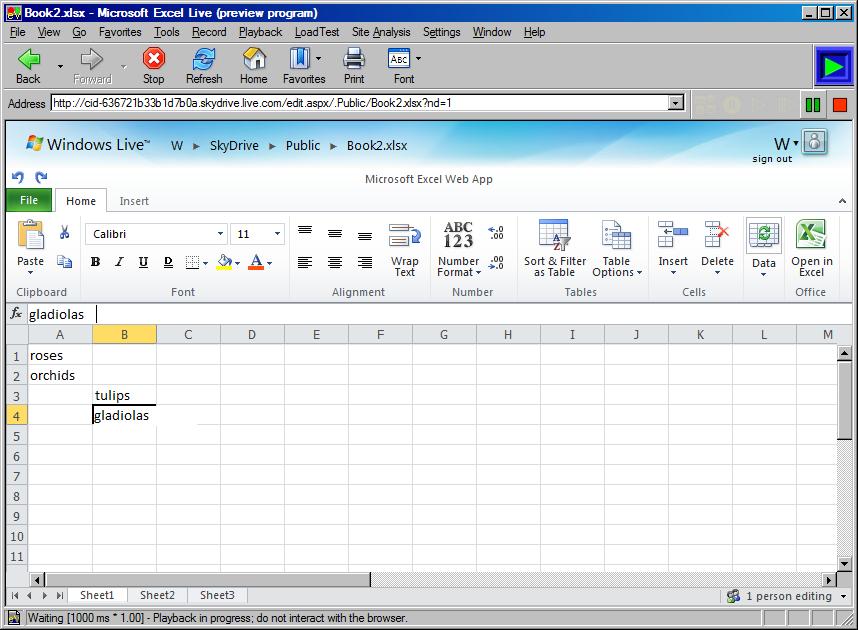Image resolution: width=858 pixels, height=630 pixels.
Task: Click the sign out link
Action: [771, 159]
